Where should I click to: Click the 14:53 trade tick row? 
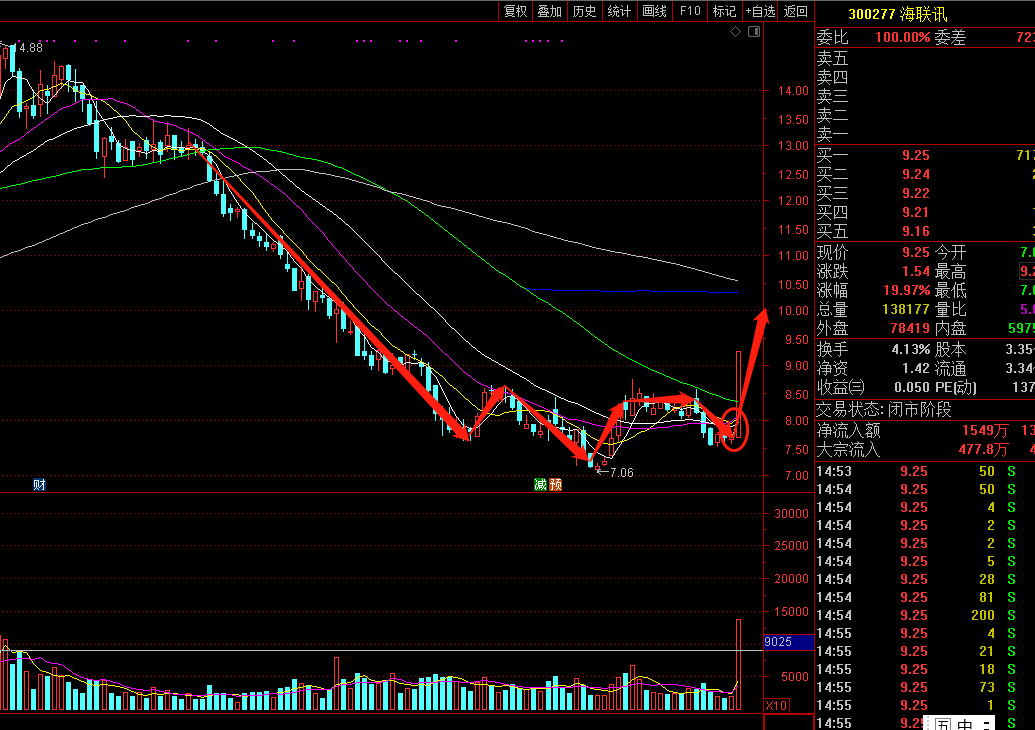click(x=925, y=471)
